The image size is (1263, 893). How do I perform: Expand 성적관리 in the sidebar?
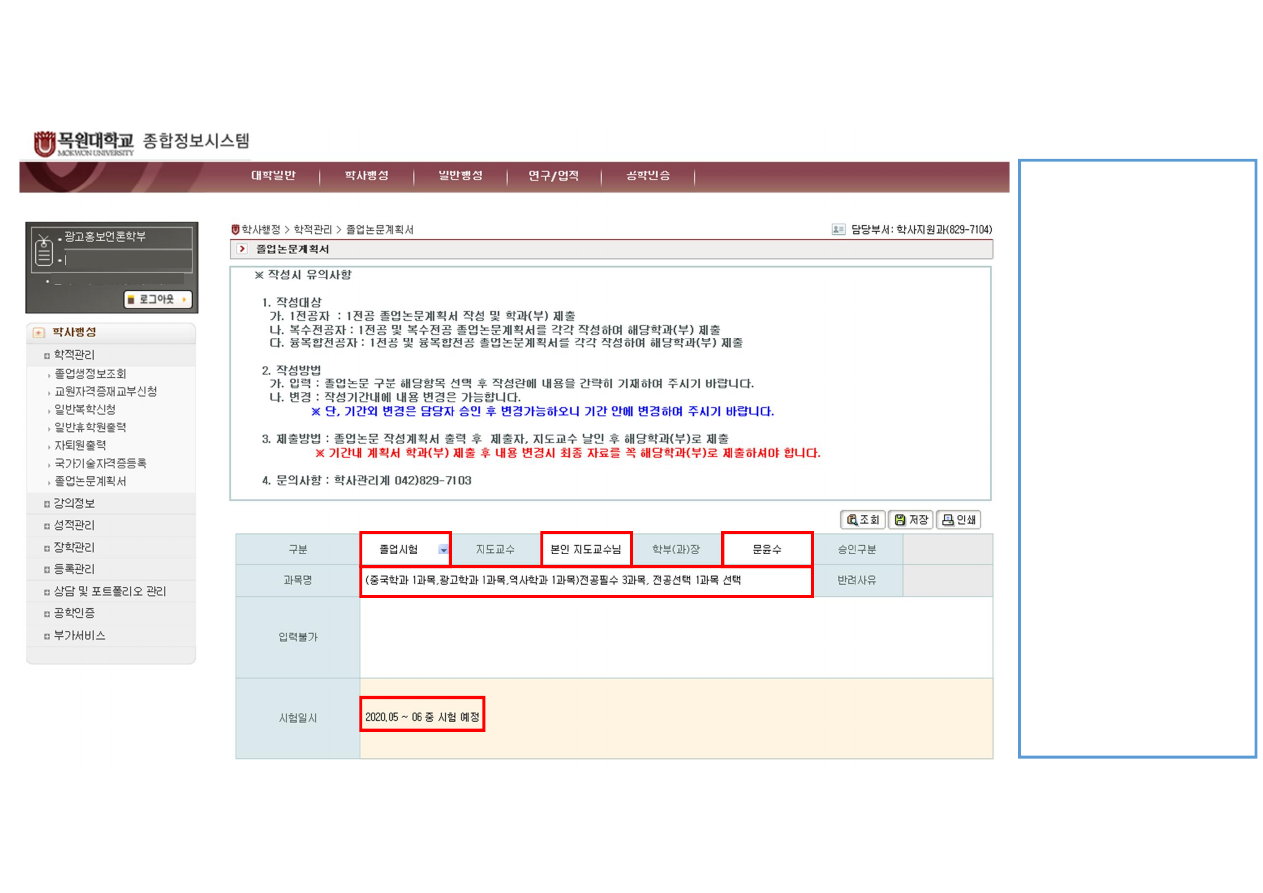pyautogui.click(x=75, y=525)
